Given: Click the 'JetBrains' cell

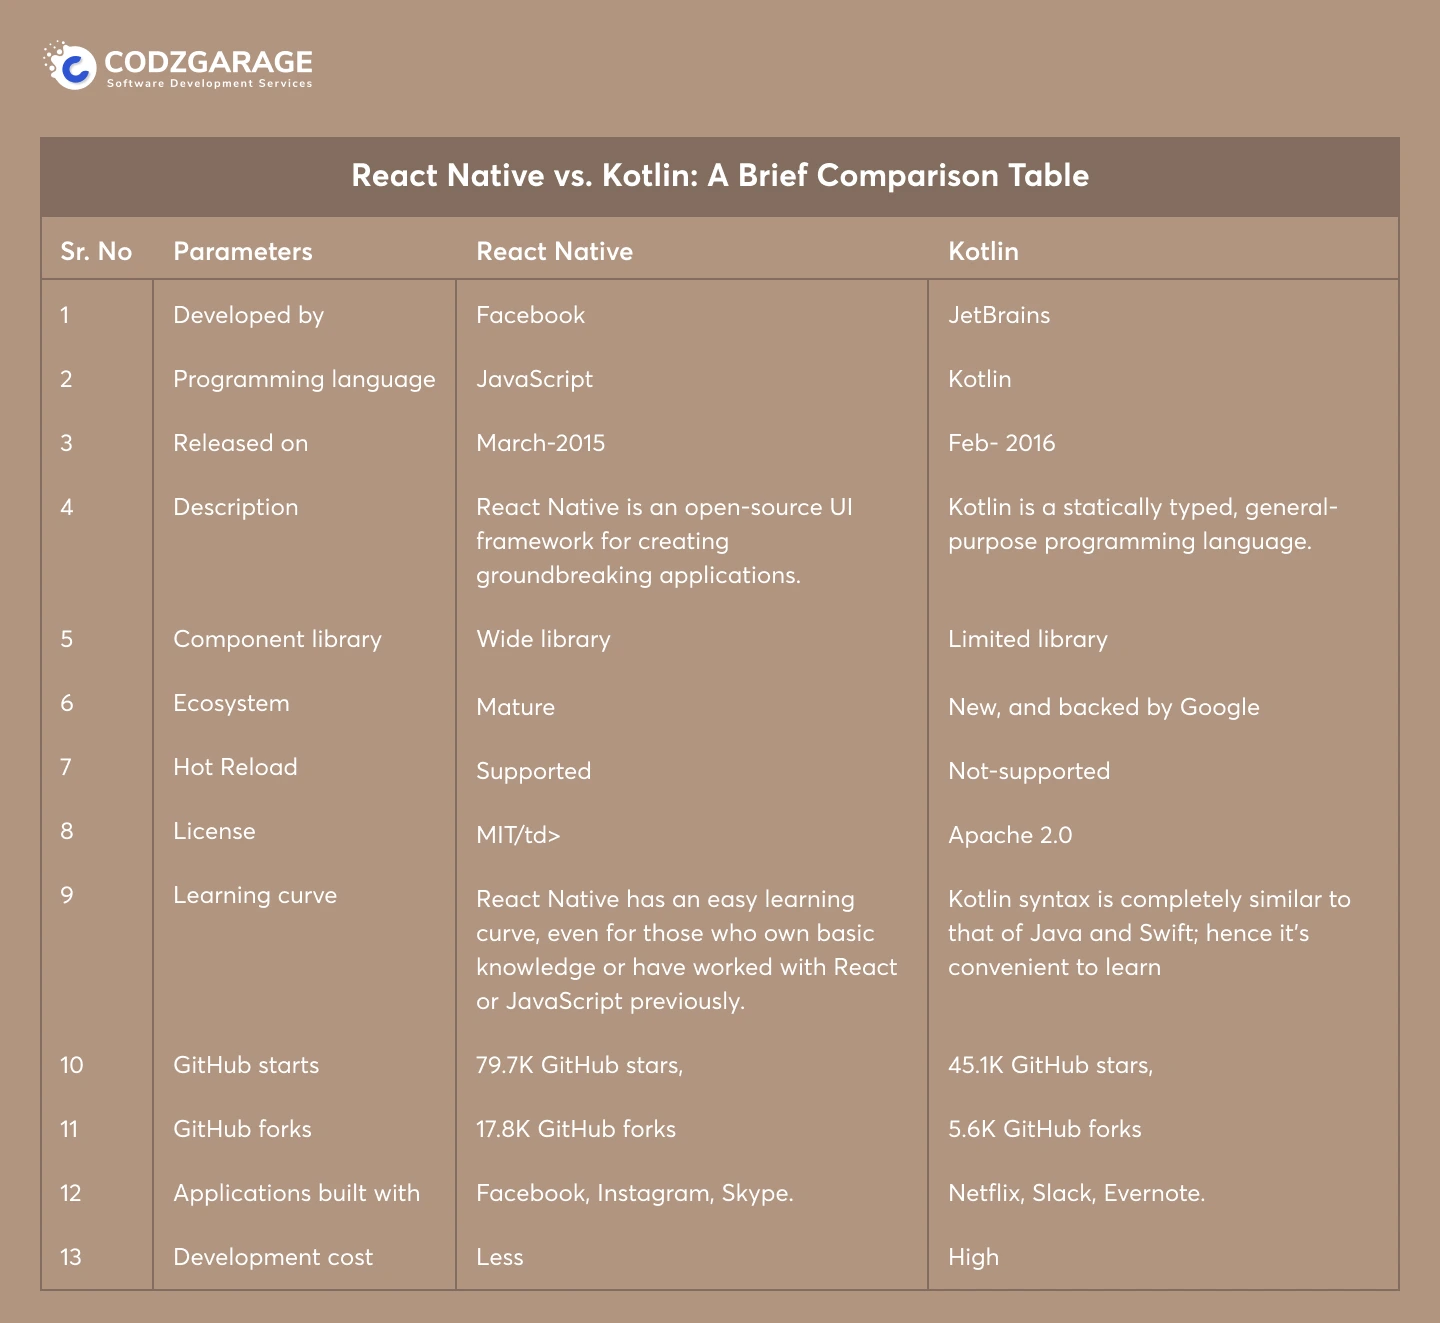Looking at the screenshot, I should click(999, 315).
